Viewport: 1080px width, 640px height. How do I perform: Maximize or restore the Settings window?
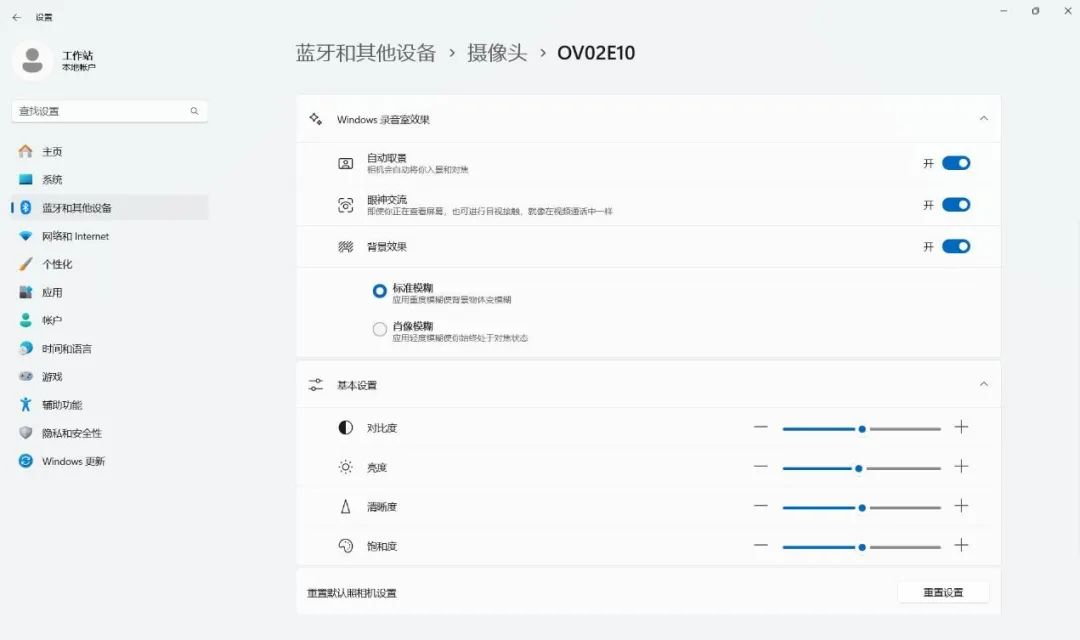[x=1035, y=11]
